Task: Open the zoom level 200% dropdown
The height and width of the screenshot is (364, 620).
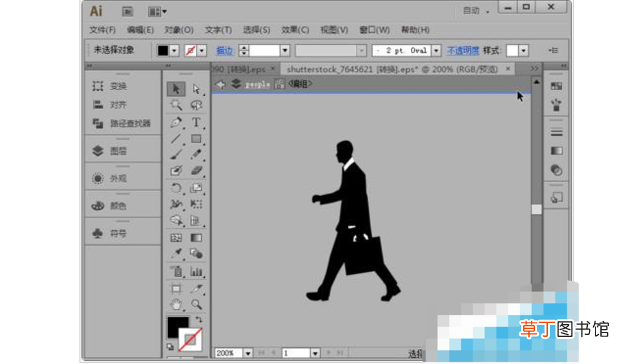Action: 248,353
